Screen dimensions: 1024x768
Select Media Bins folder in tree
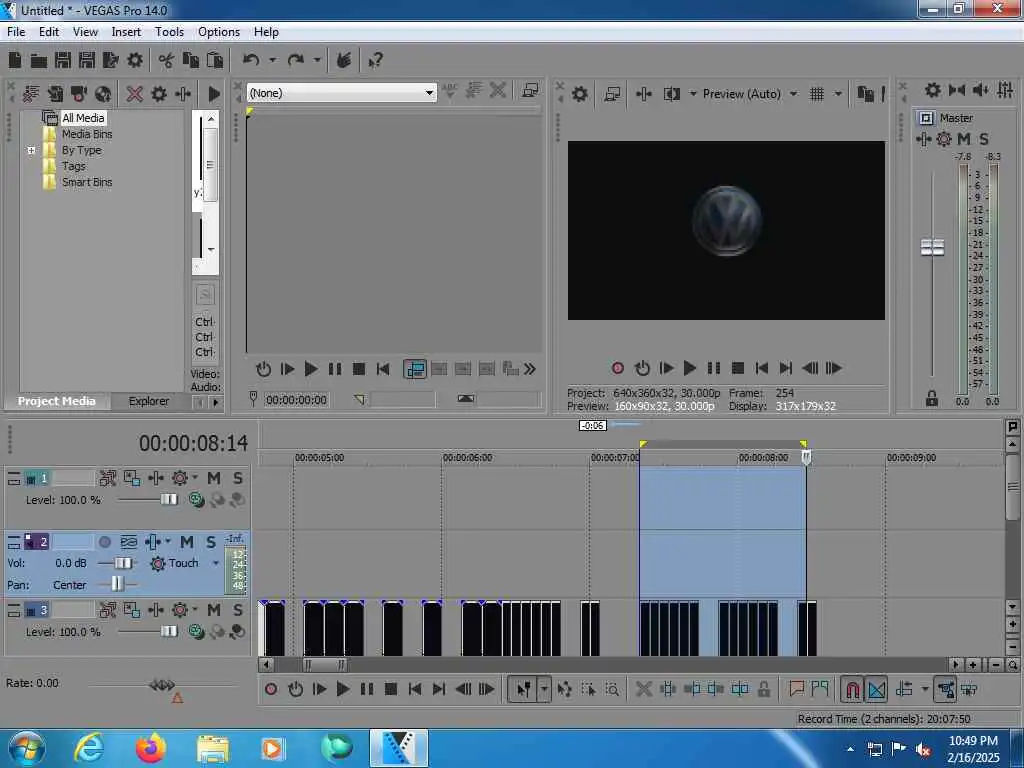tap(87, 135)
